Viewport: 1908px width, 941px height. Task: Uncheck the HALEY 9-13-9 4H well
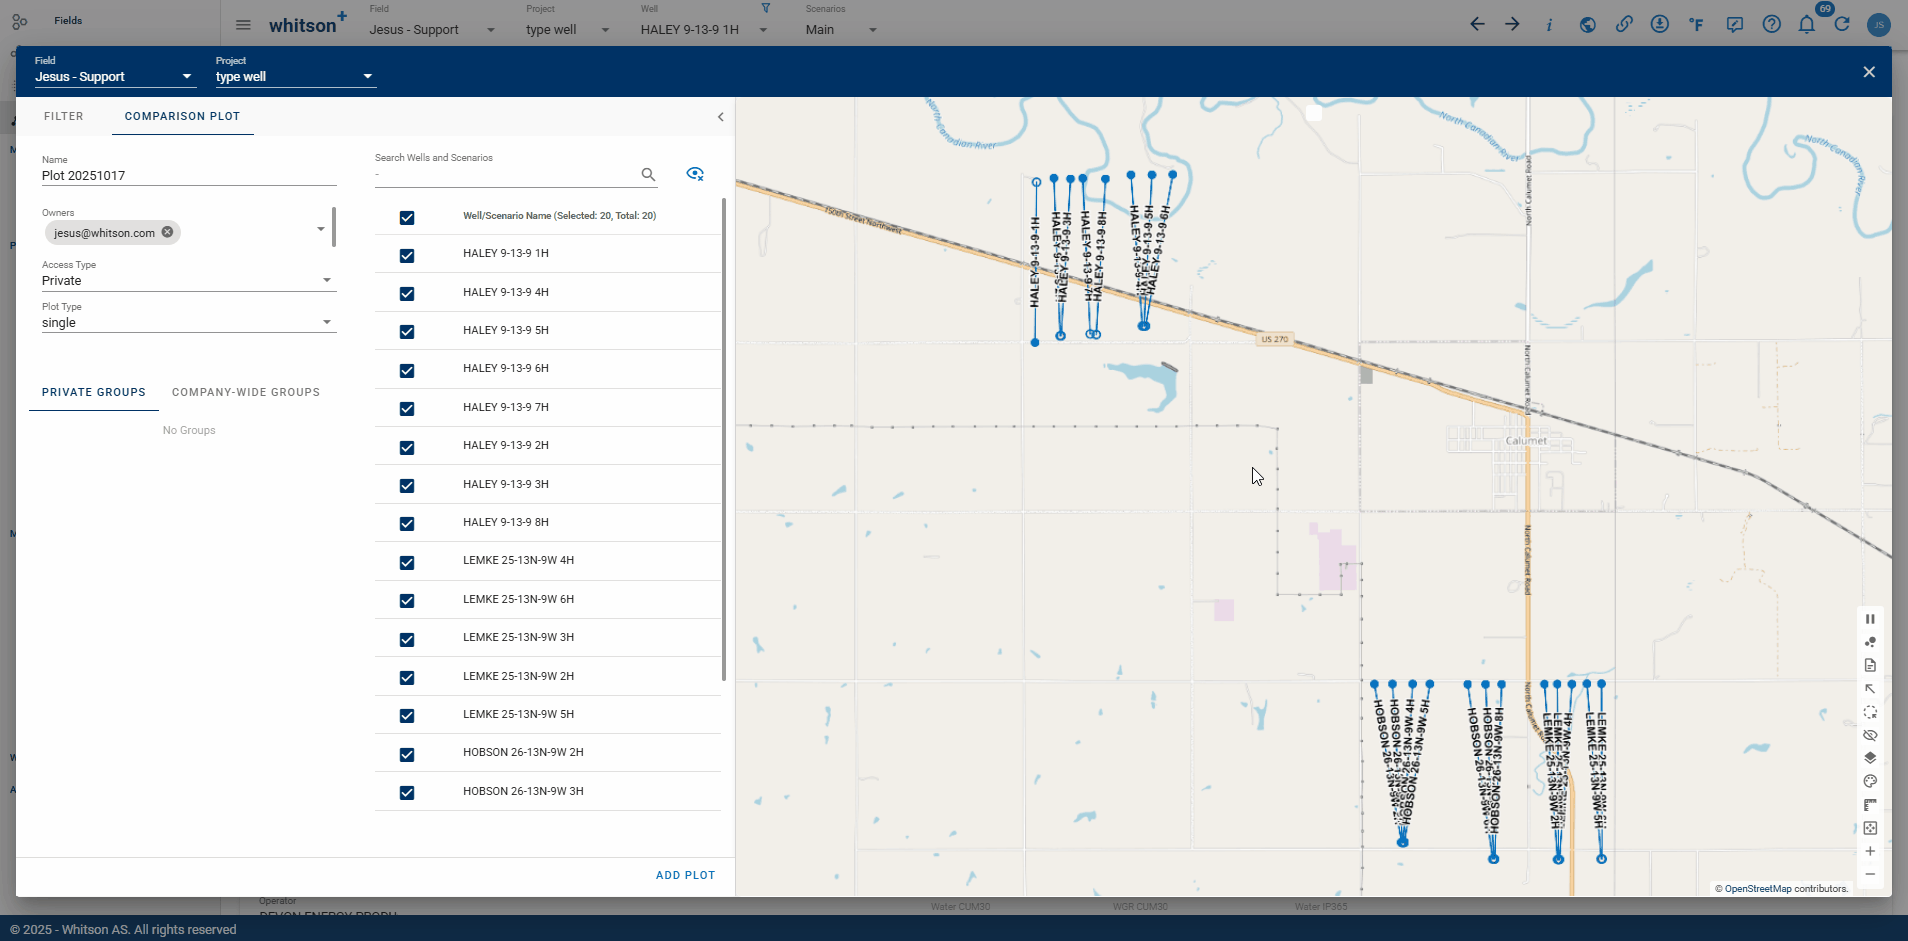407,294
